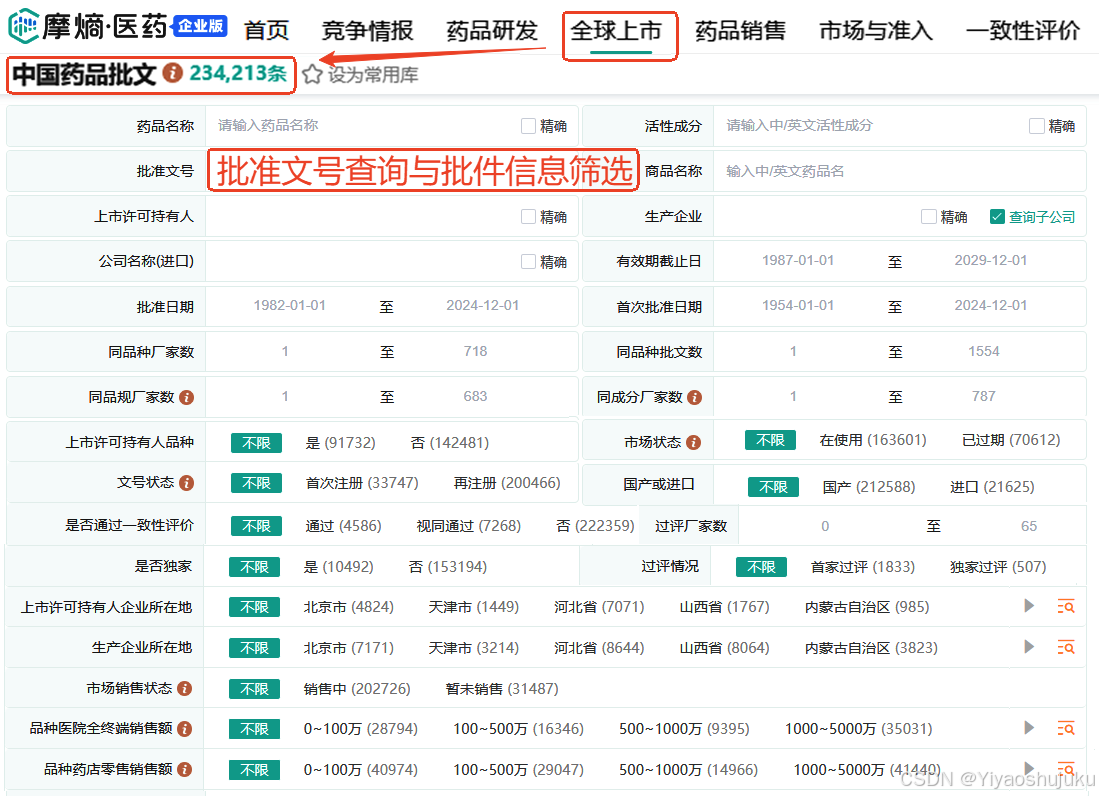
Task: Open the 药品销售 nav tab
Action: pos(740,31)
